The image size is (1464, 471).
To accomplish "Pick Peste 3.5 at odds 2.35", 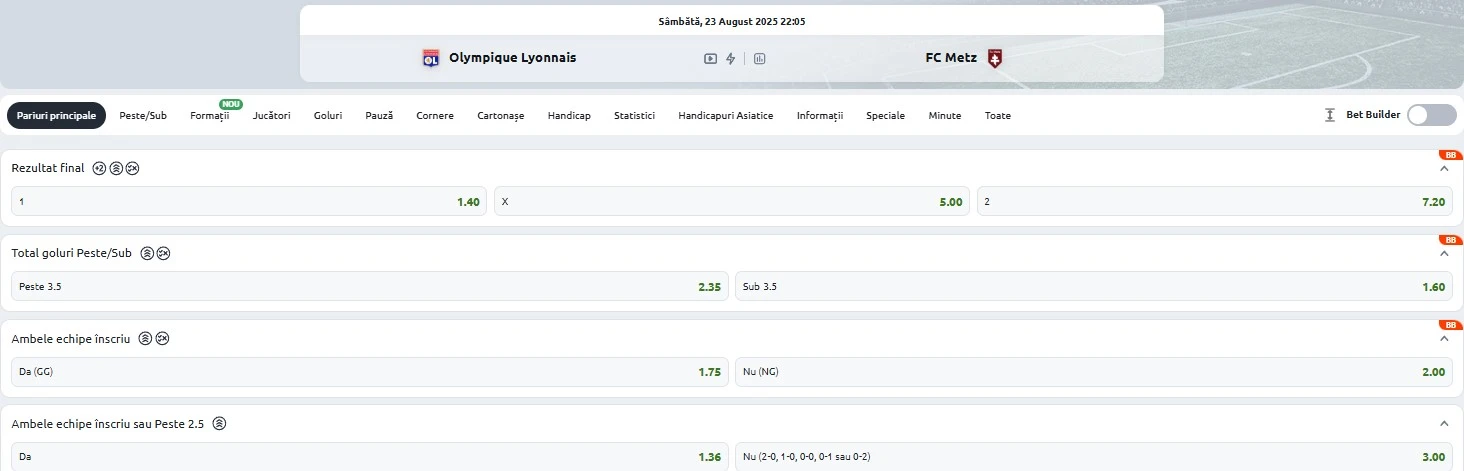I will [x=370, y=286].
